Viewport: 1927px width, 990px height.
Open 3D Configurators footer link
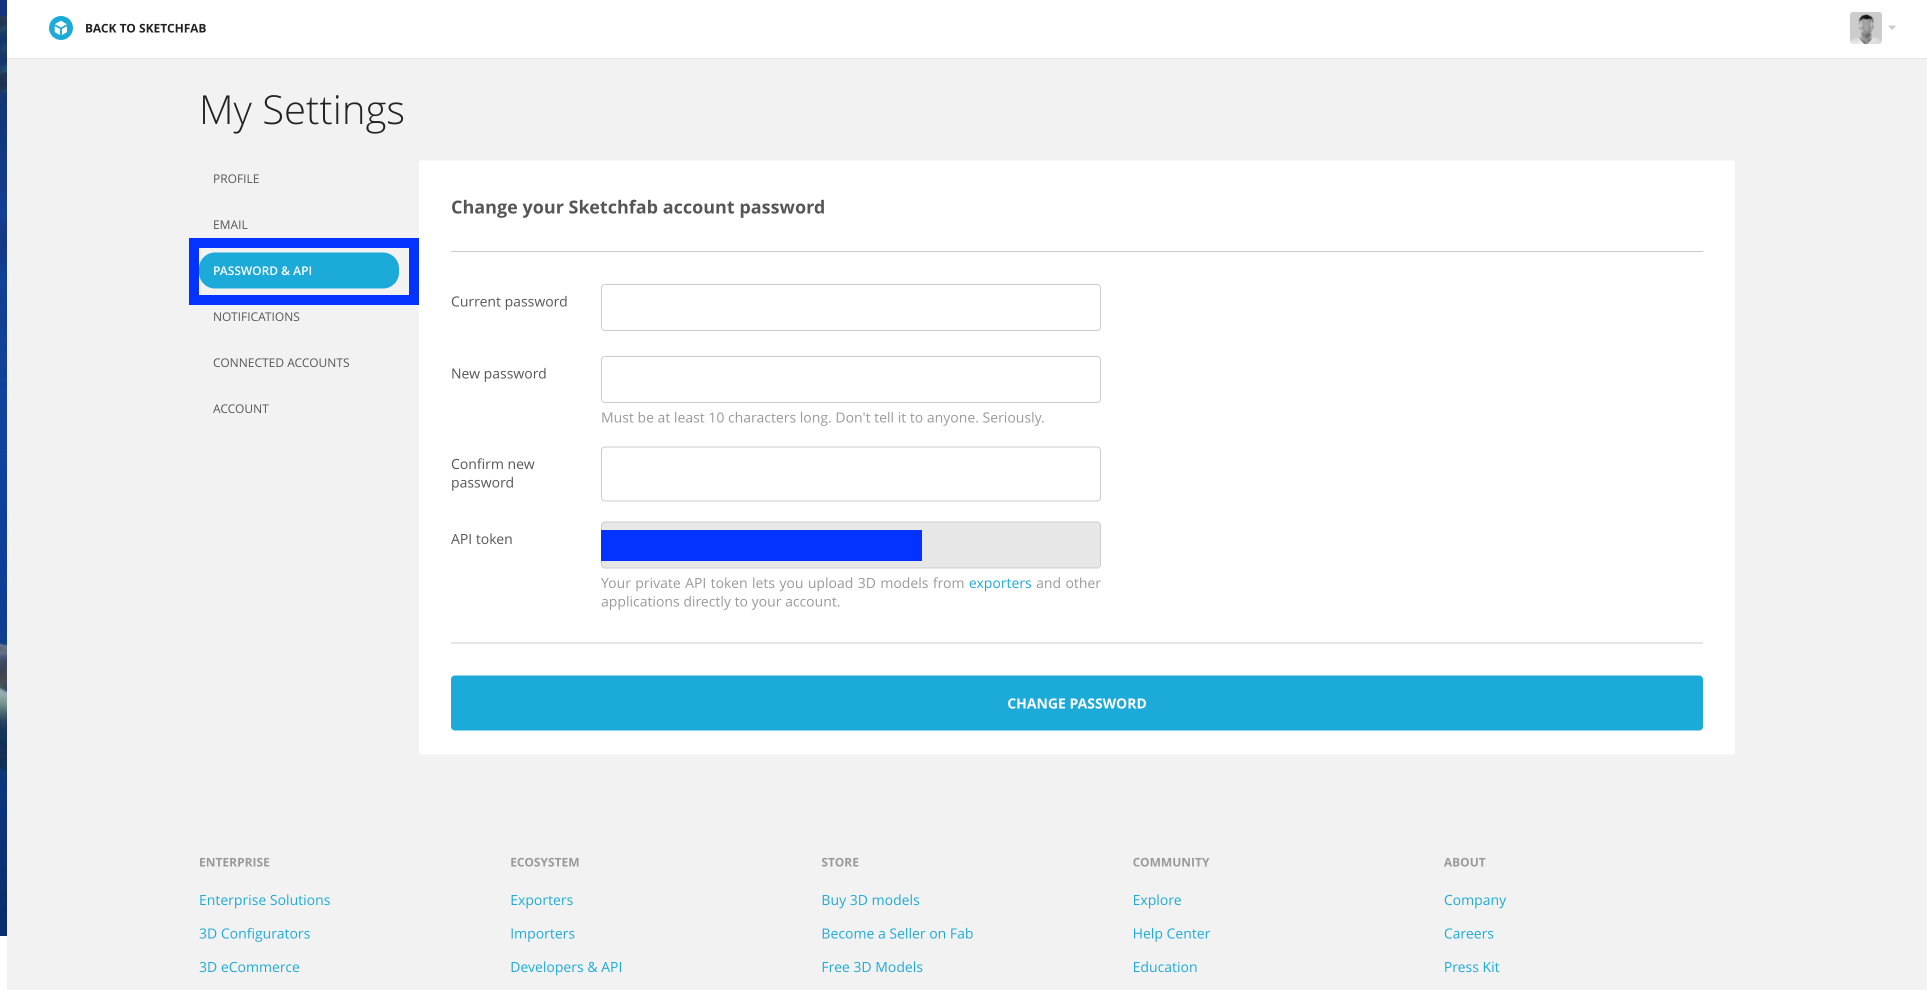[254, 934]
